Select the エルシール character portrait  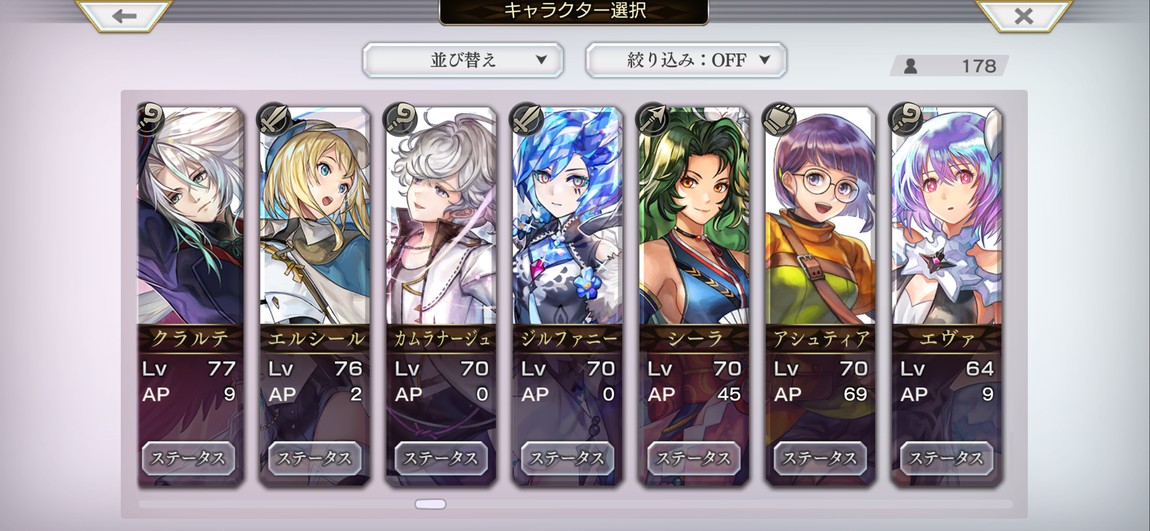(x=315, y=216)
